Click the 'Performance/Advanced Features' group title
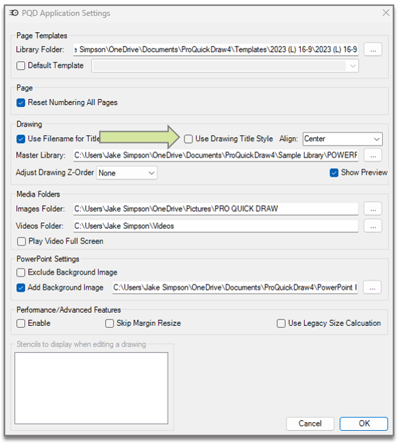 point(68,310)
